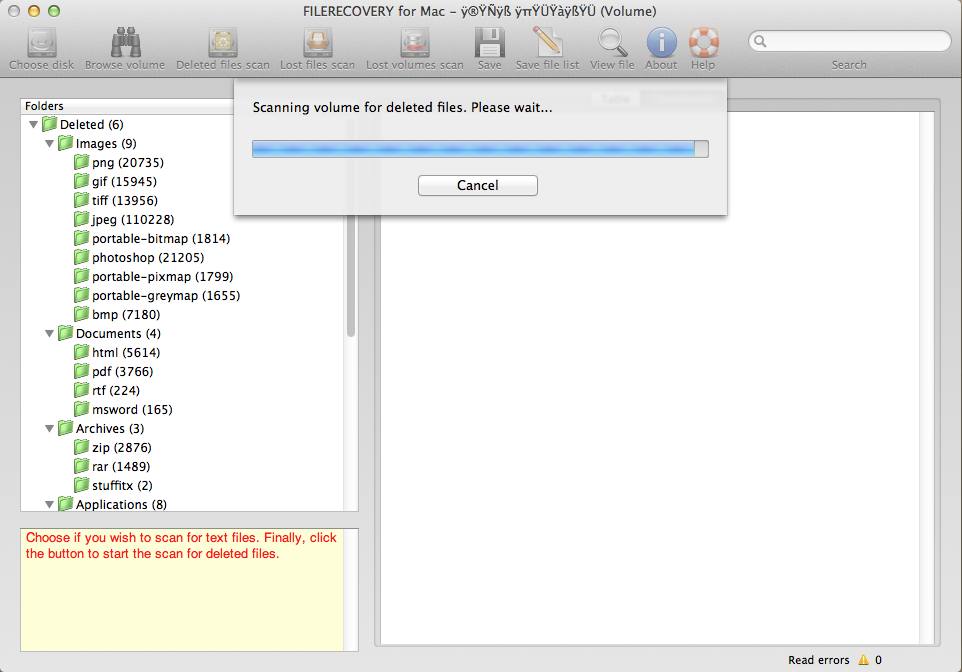
Task: Select the "portable-greymap (1655)" row label
Action: click(166, 296)
